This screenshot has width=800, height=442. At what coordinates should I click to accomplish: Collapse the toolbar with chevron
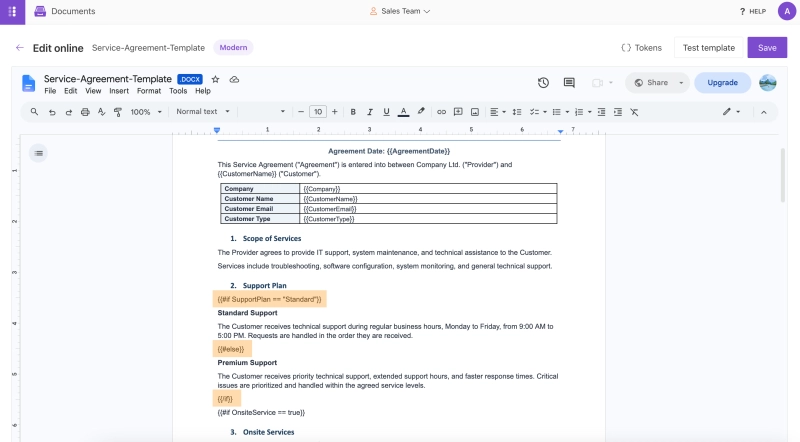[764, 112]
